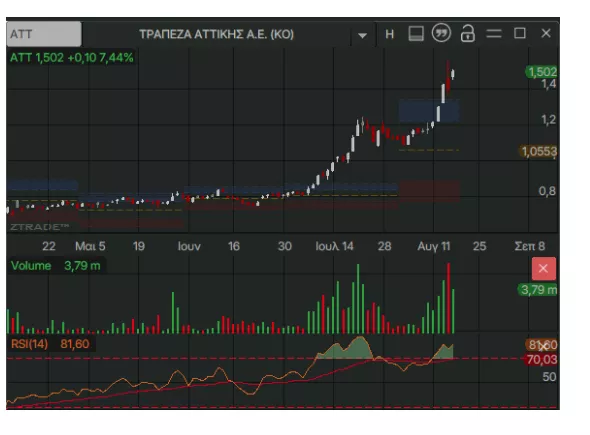This screenshot has width=590, height=435.
Task: Click the Σεπ 8 date axis label
Action: pos(529,246)
